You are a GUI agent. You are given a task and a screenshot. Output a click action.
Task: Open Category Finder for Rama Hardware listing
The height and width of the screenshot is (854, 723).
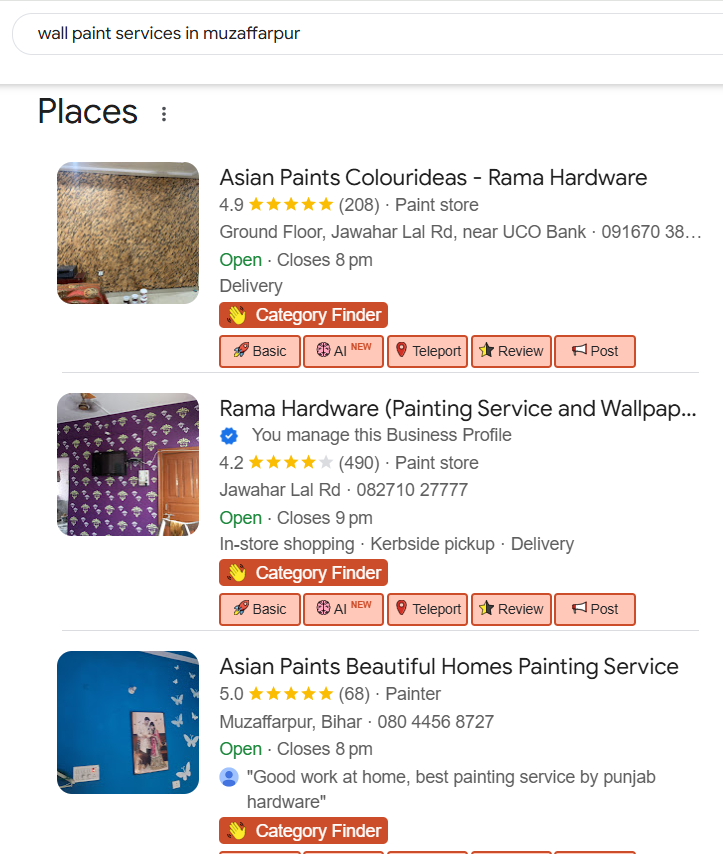pyautogui.click(x=303, y=573)
